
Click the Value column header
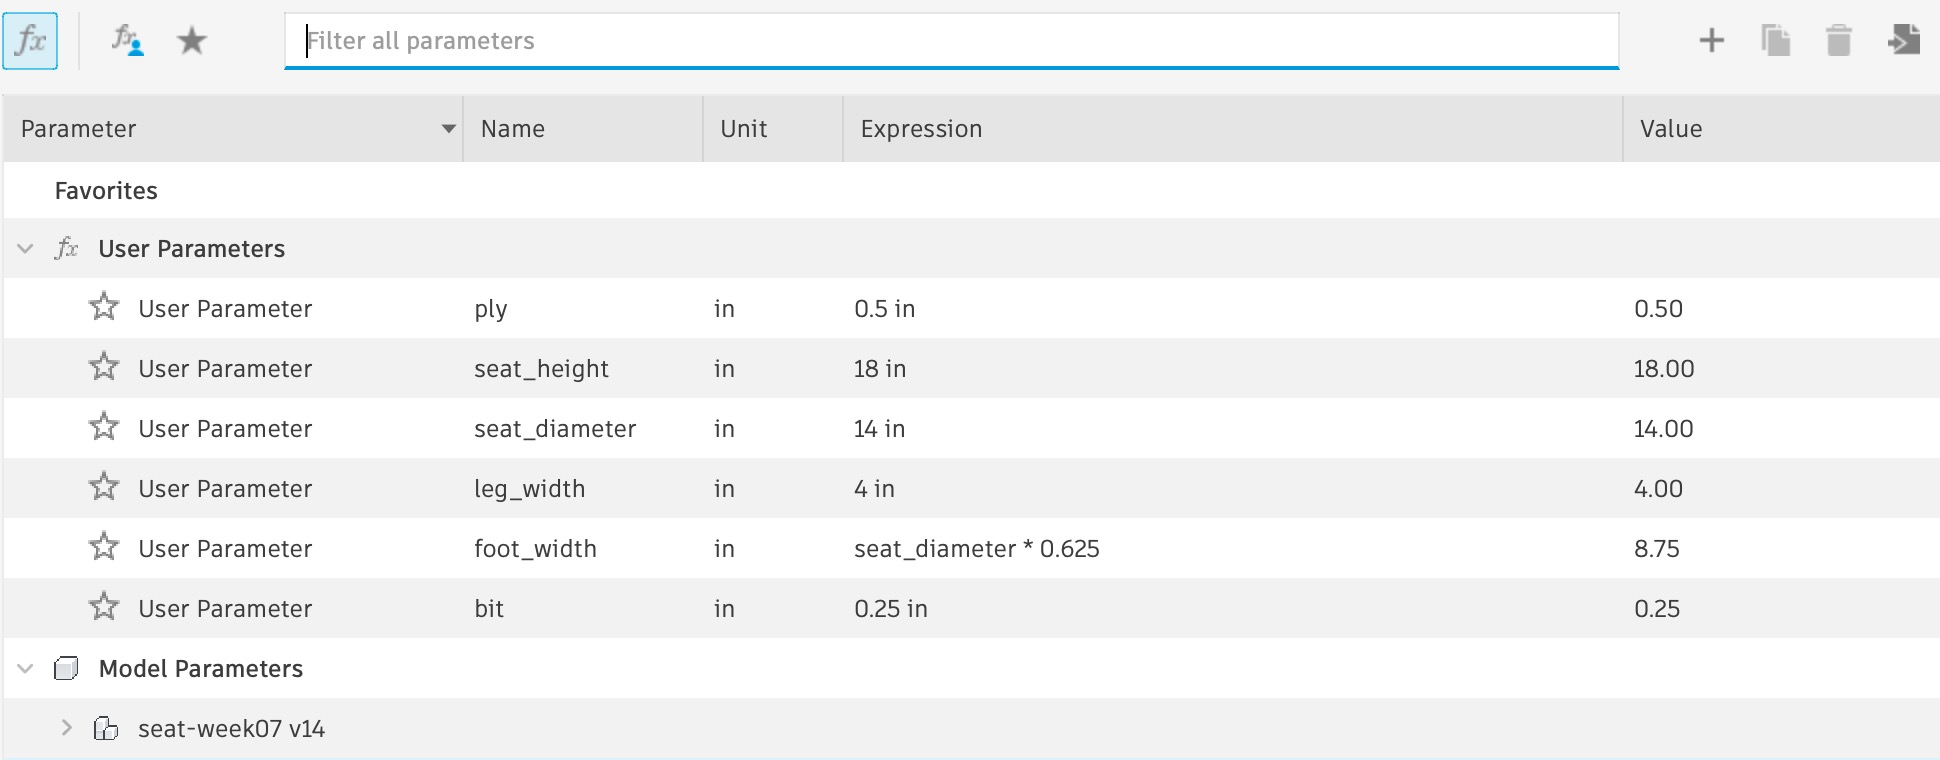1670,128
